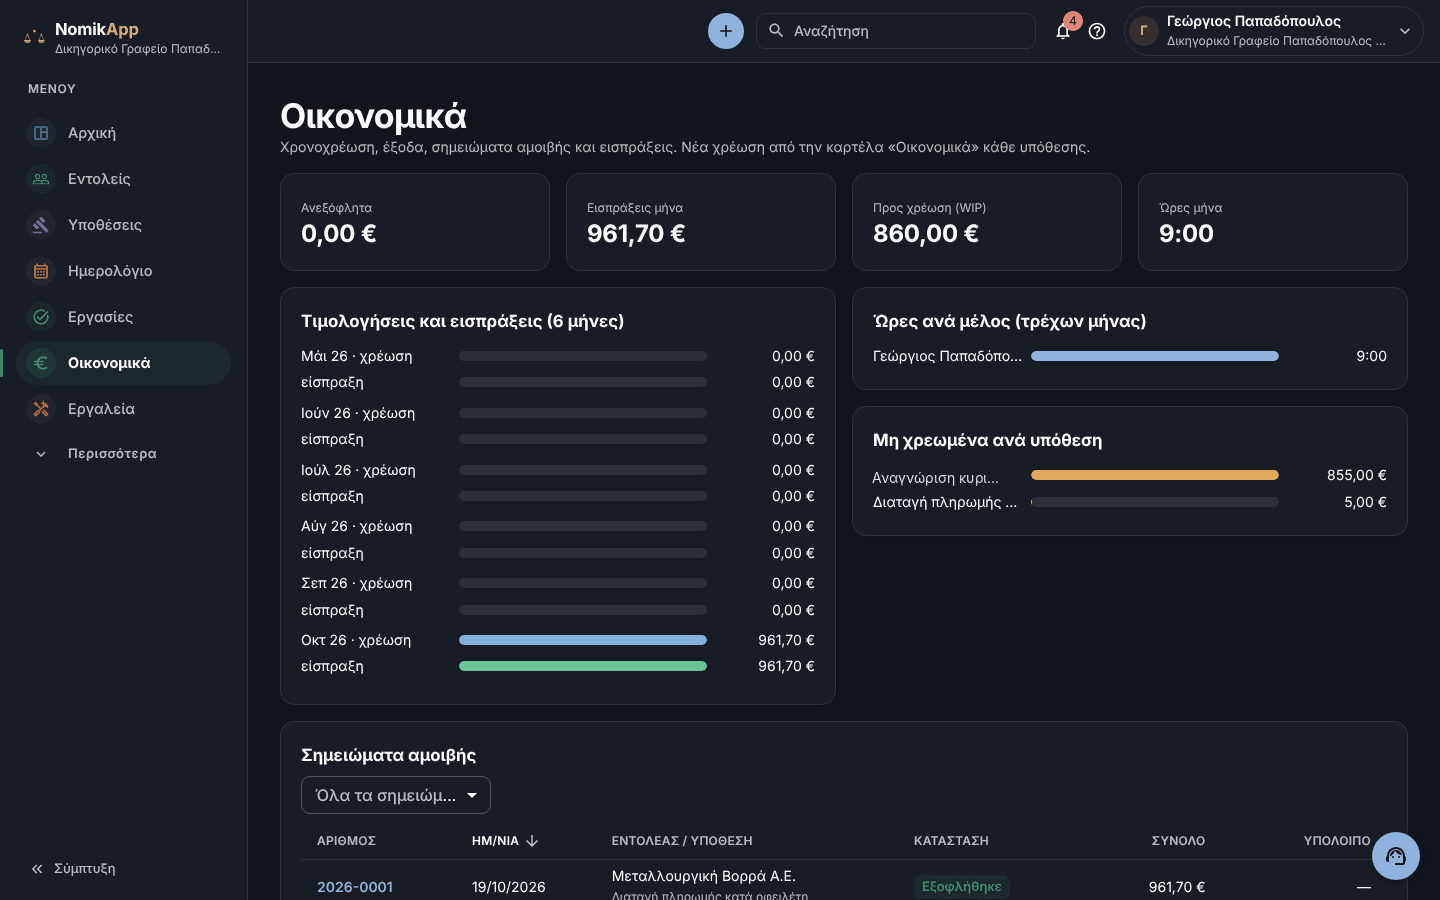Open invoice 2026-0001 link
Viewport: 1440px width, 900px height.
click(355, 887)
